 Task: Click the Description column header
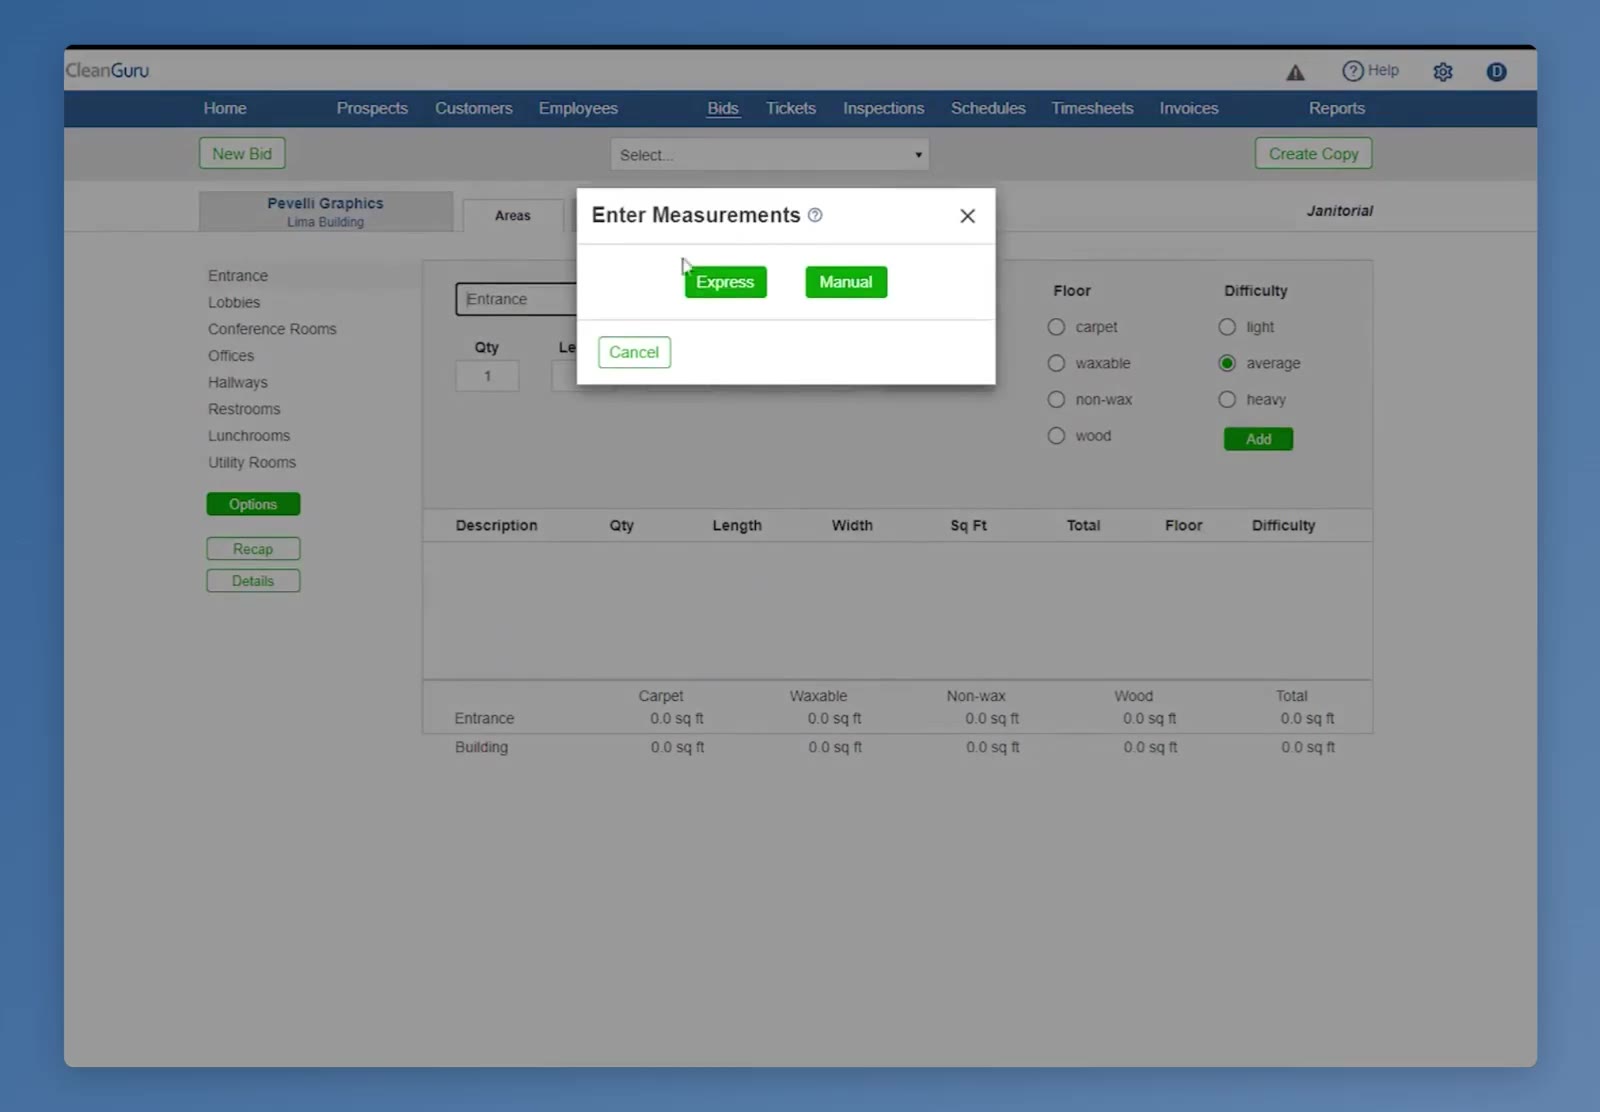[496, 525]
